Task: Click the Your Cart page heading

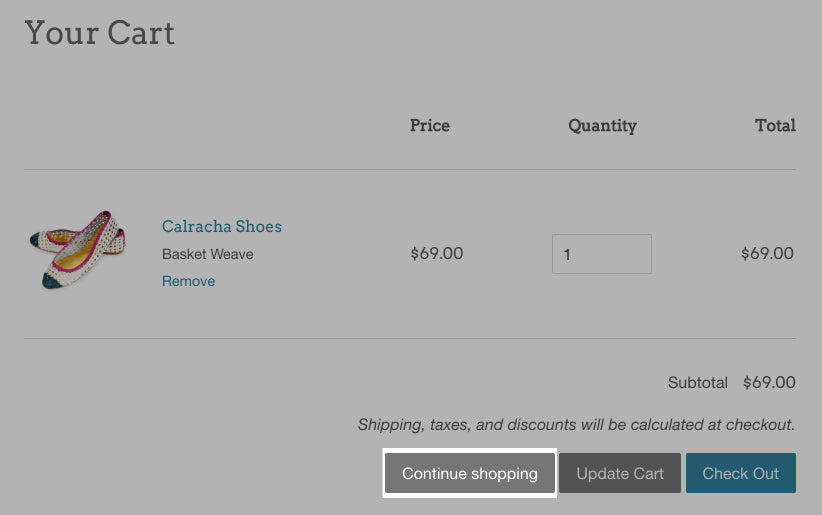Action: pos(99,32)
